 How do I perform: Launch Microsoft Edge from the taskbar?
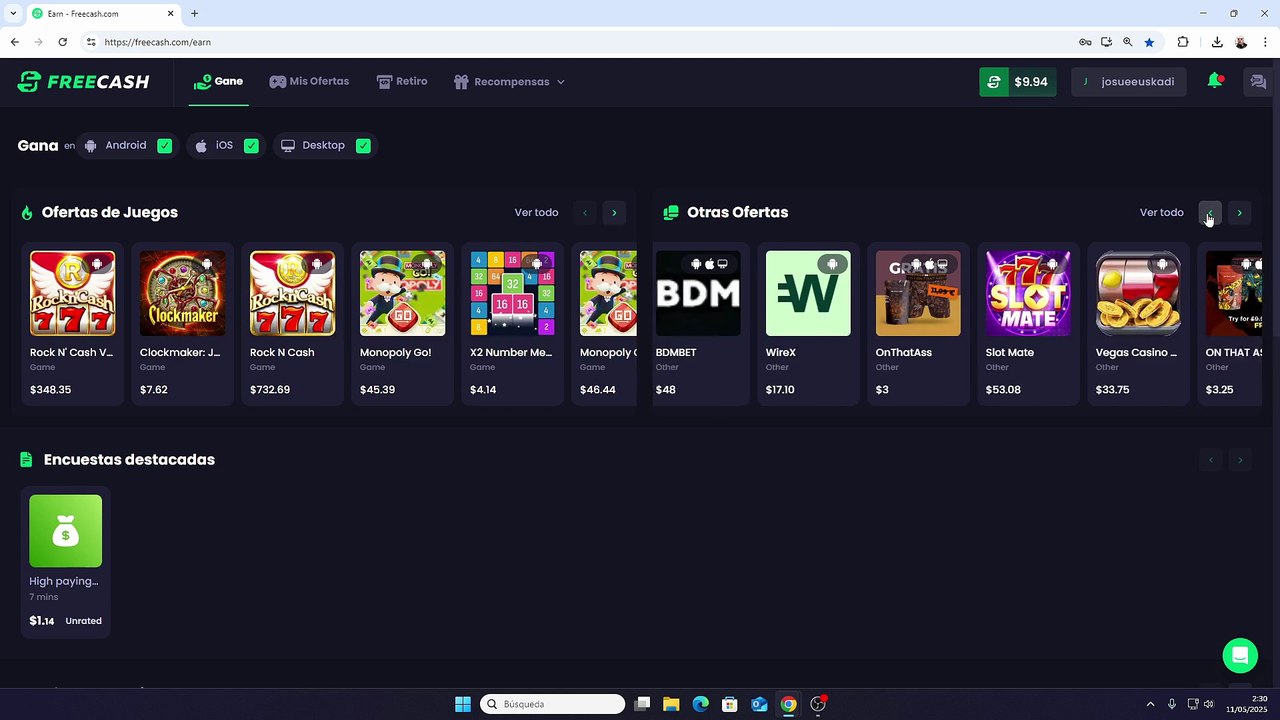click(701, 704)
